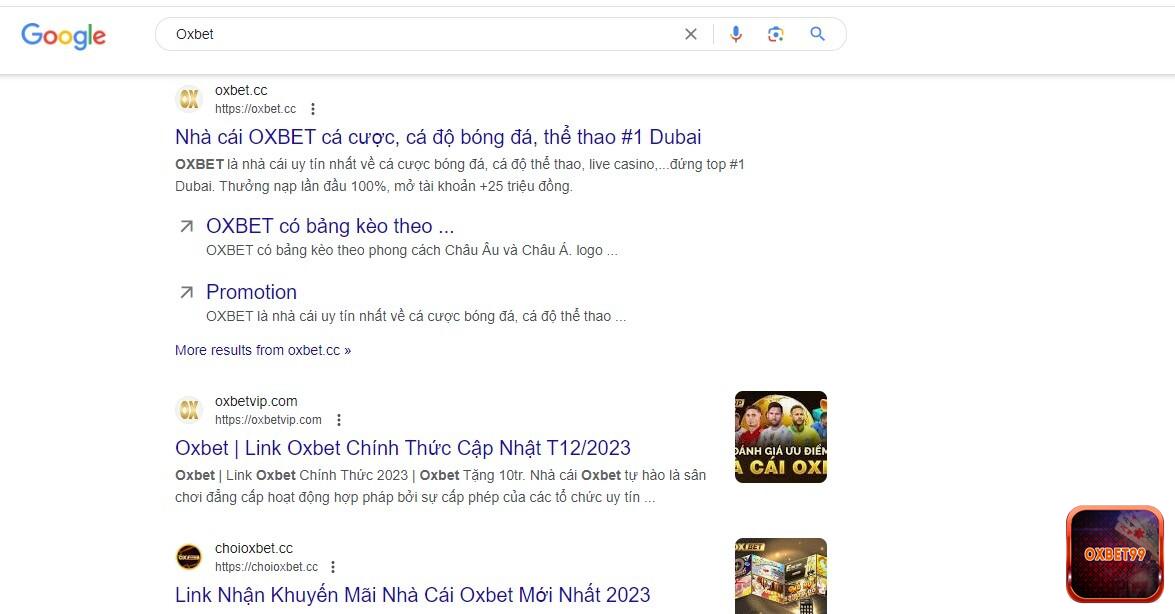Open the 'OXBET có bảng kèo theo ...' sitelink
The image size is (1175, 614).
tap(330, 226)
